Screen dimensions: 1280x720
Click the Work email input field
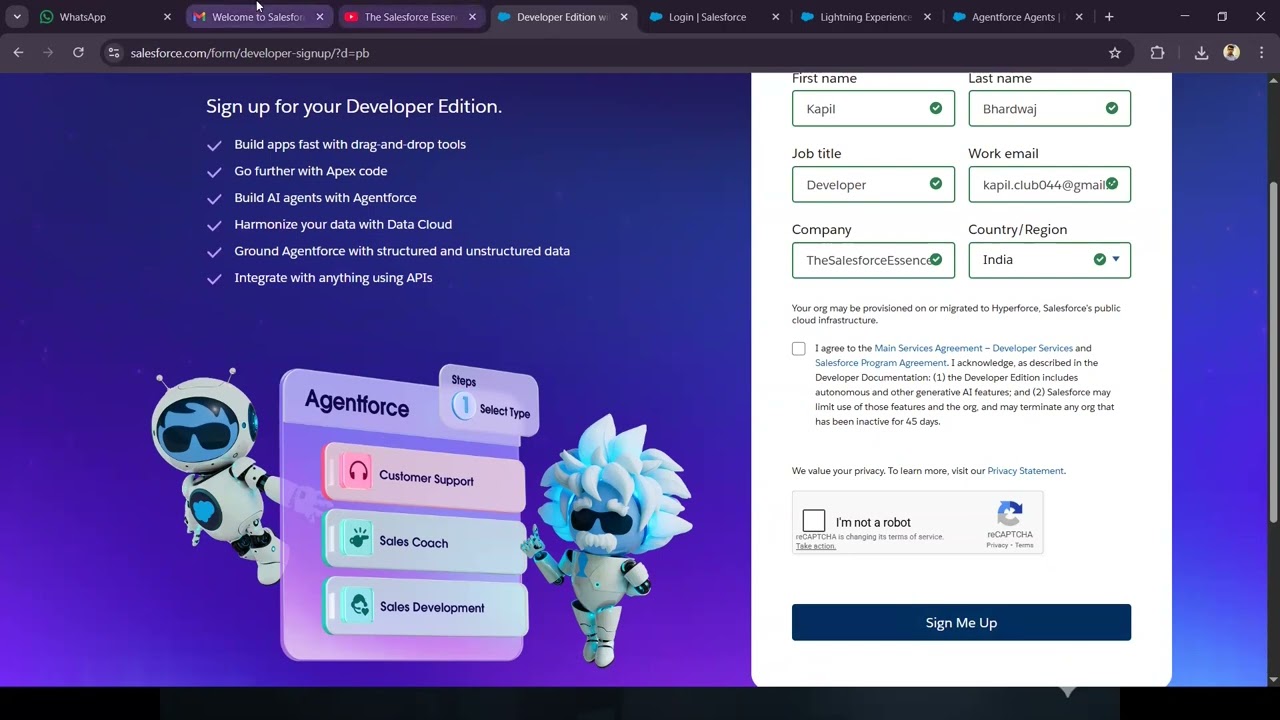(x=1049, y=184)
